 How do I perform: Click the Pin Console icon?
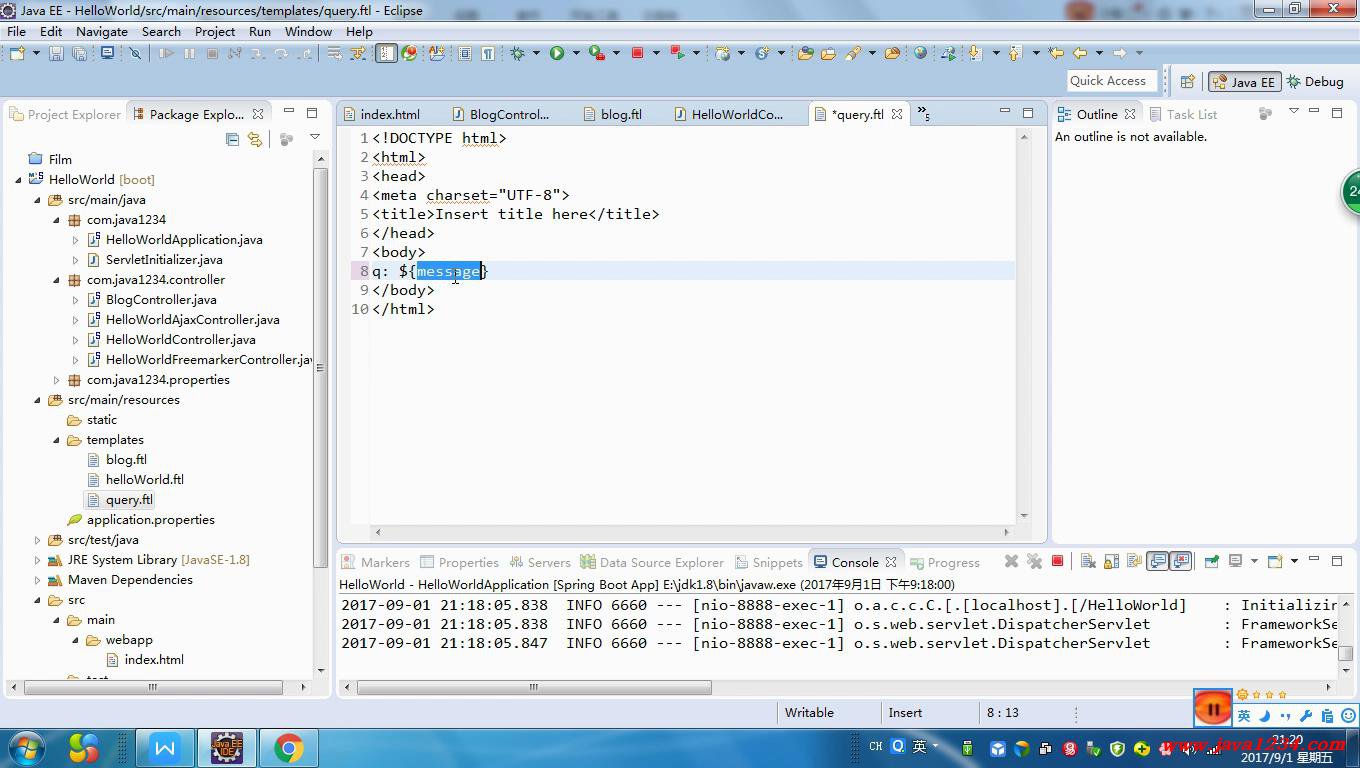tap(1211, 561)
